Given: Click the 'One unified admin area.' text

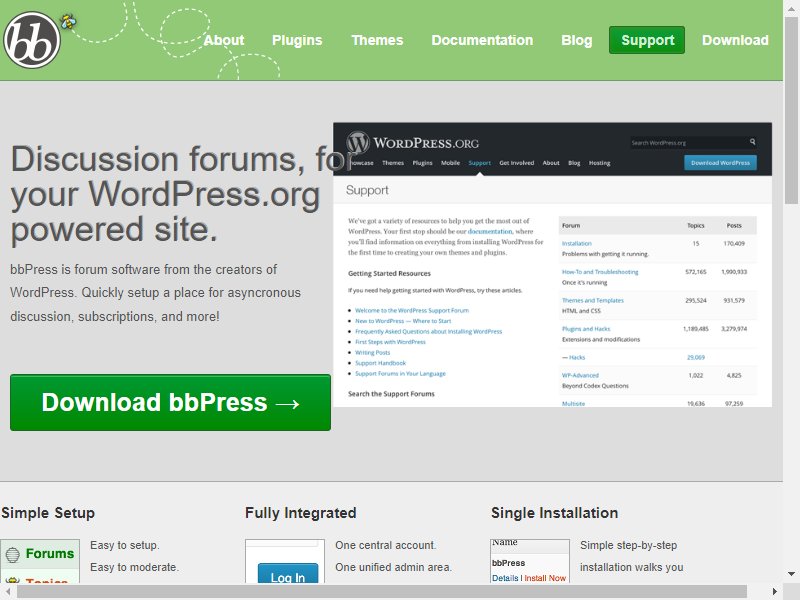Looking at the screenshot, I should (x=393, y=567).
